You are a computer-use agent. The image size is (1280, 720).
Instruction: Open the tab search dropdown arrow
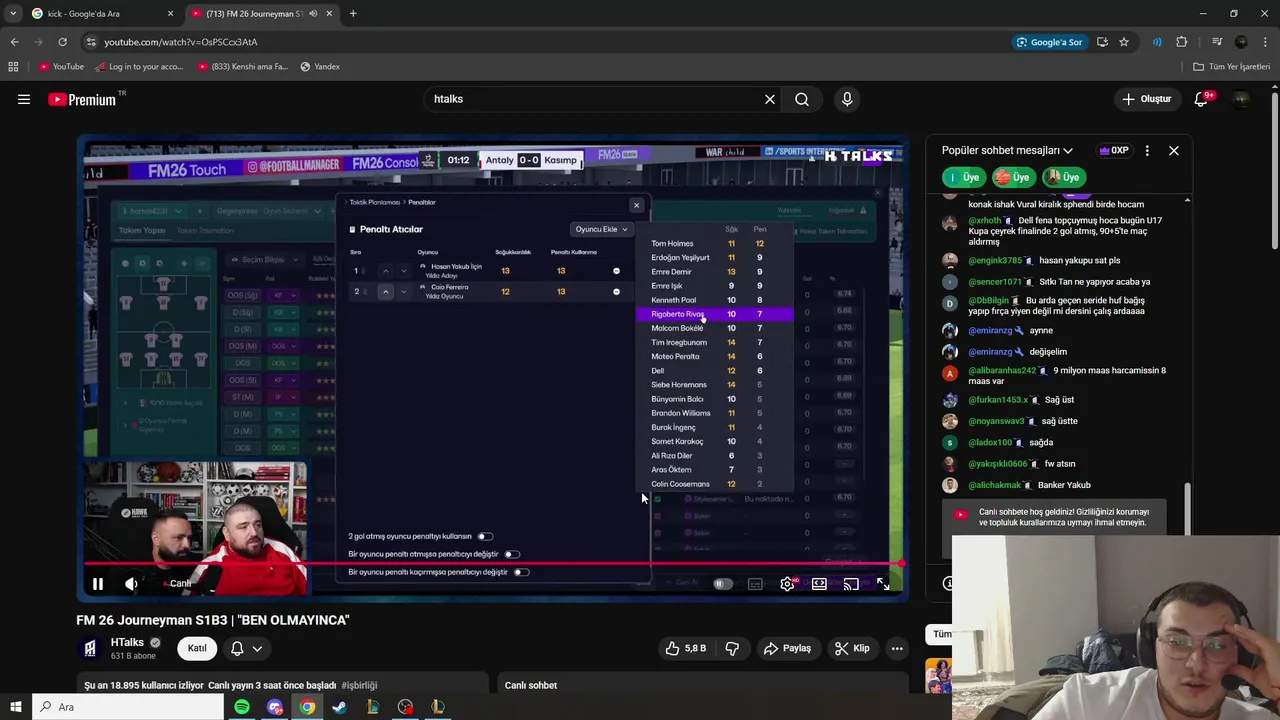click(x=13, y=14)
